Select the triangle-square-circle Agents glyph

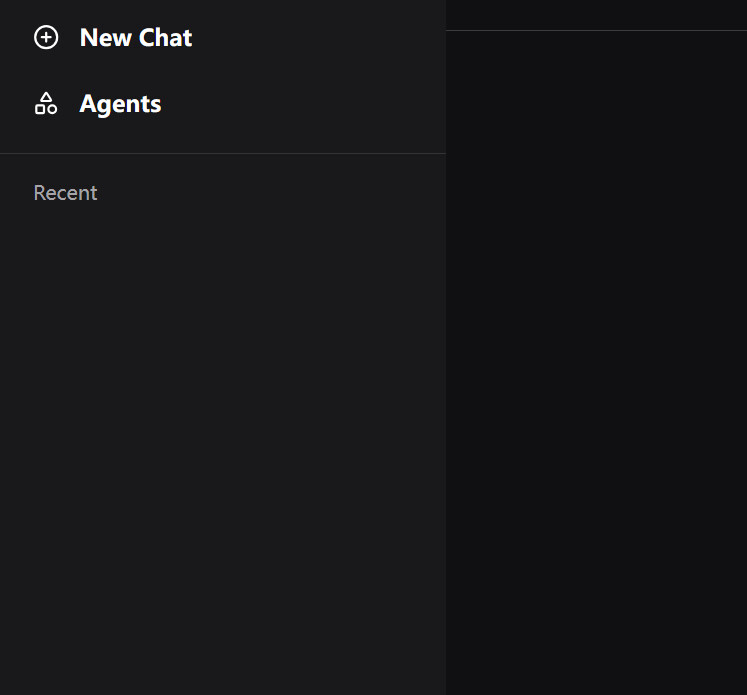point(46,104)
